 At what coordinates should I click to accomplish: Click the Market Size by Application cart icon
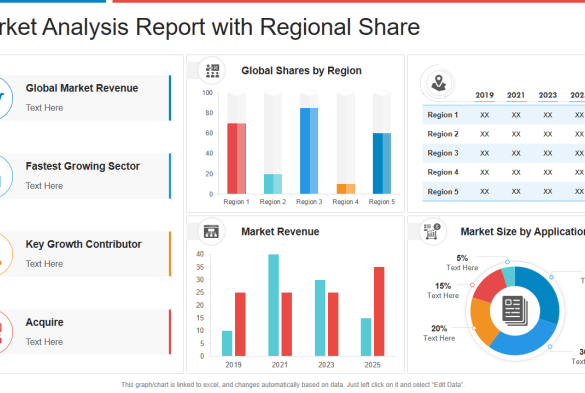pyautogui.click(x=432, y=231)
